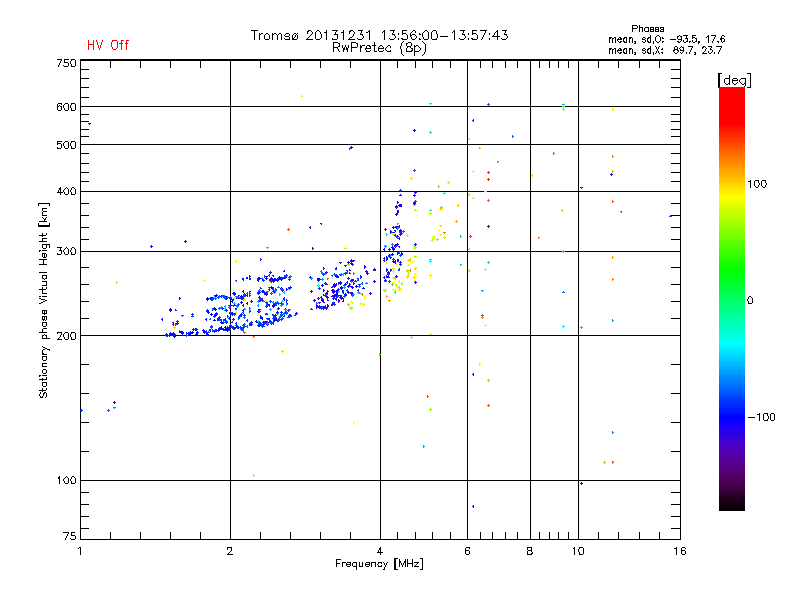Click the "Phases" heading text

647,29
